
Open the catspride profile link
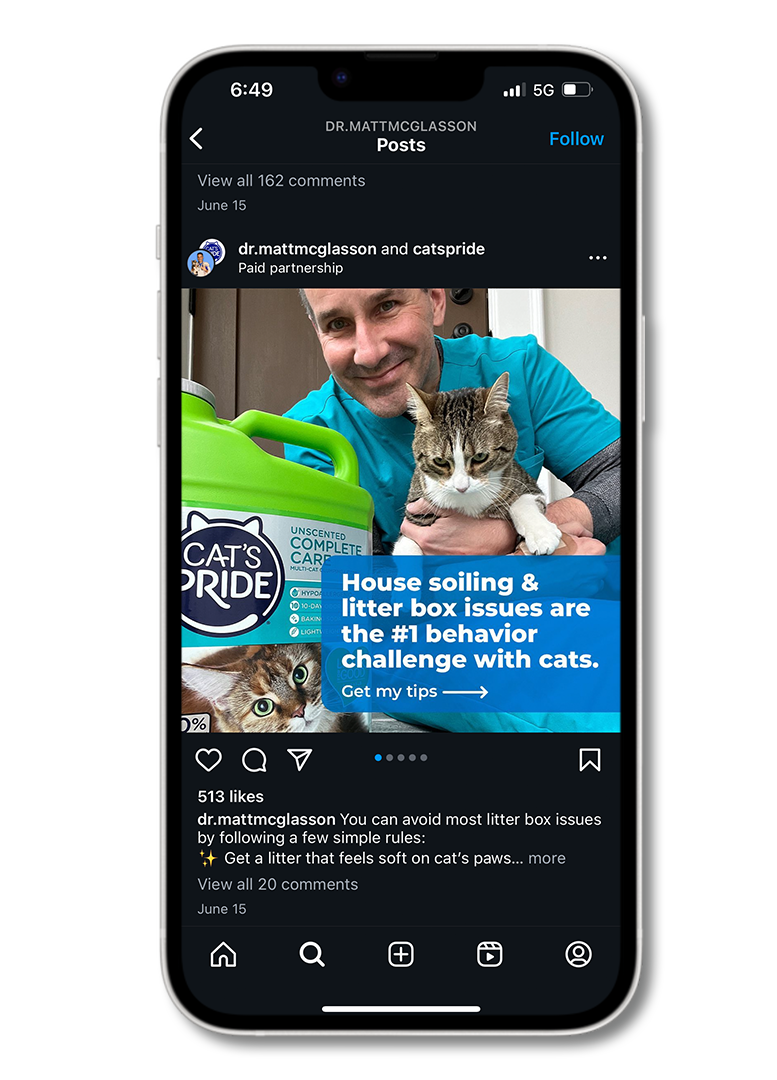[448, 249]
